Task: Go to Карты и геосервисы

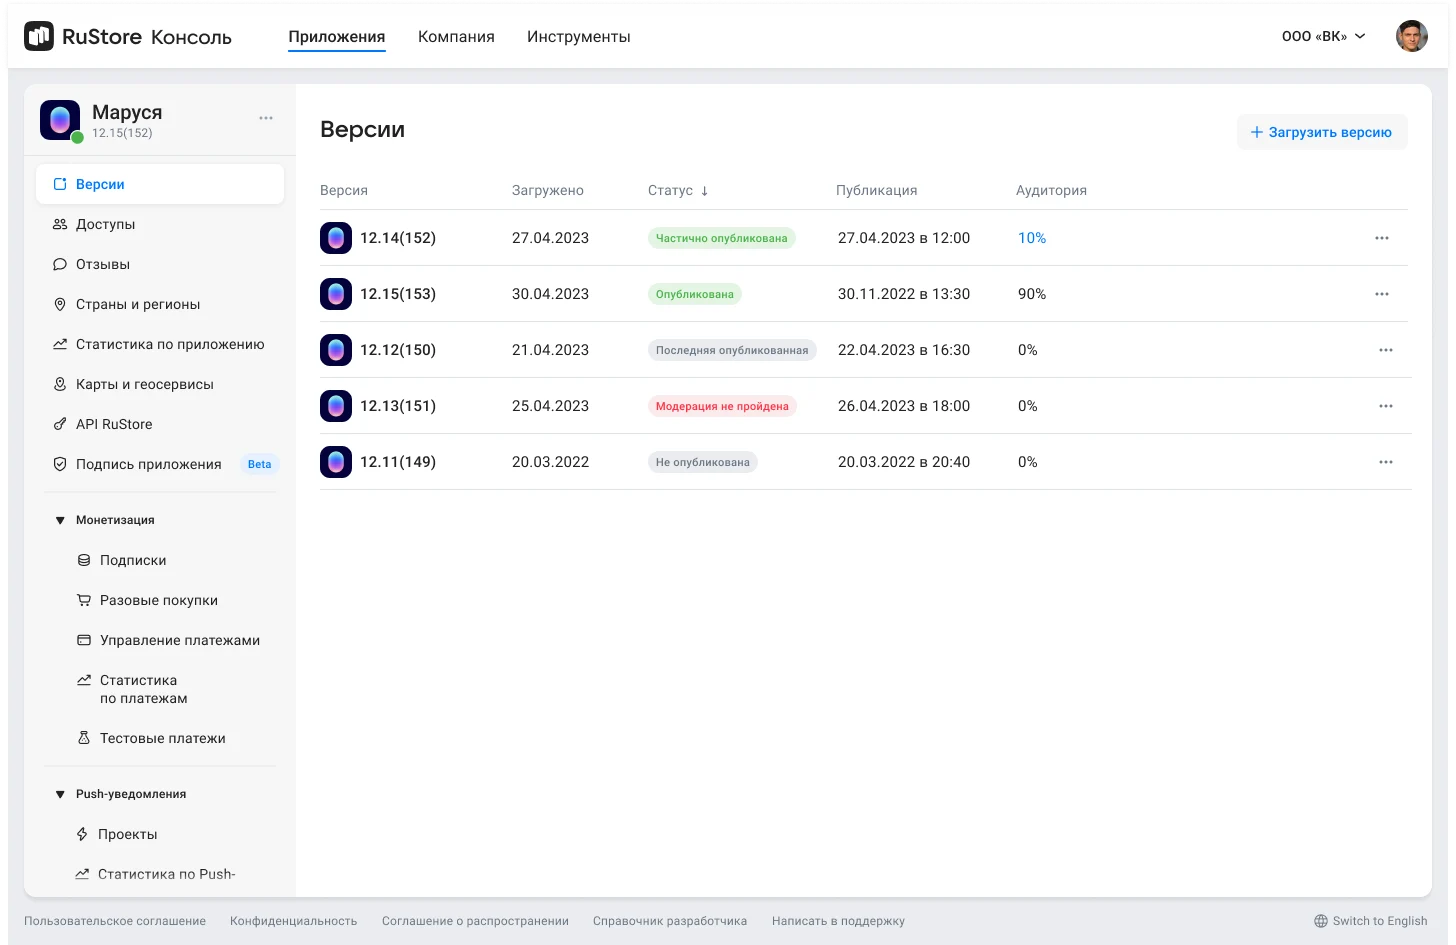Action: tap(144, 384)
